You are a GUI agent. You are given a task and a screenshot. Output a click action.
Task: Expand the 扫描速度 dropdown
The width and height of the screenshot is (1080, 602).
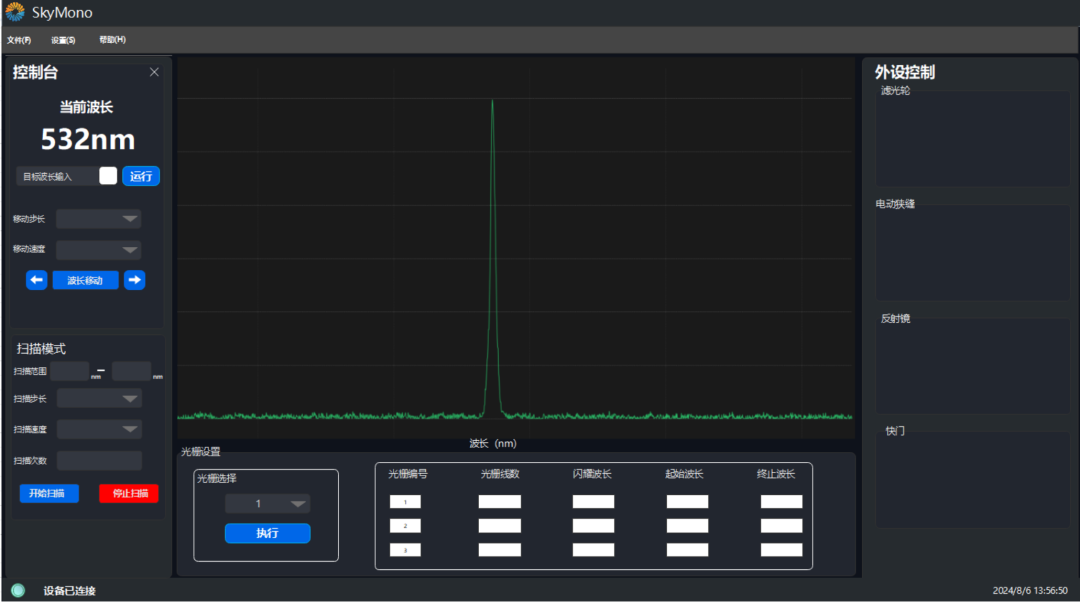point(99,429)
